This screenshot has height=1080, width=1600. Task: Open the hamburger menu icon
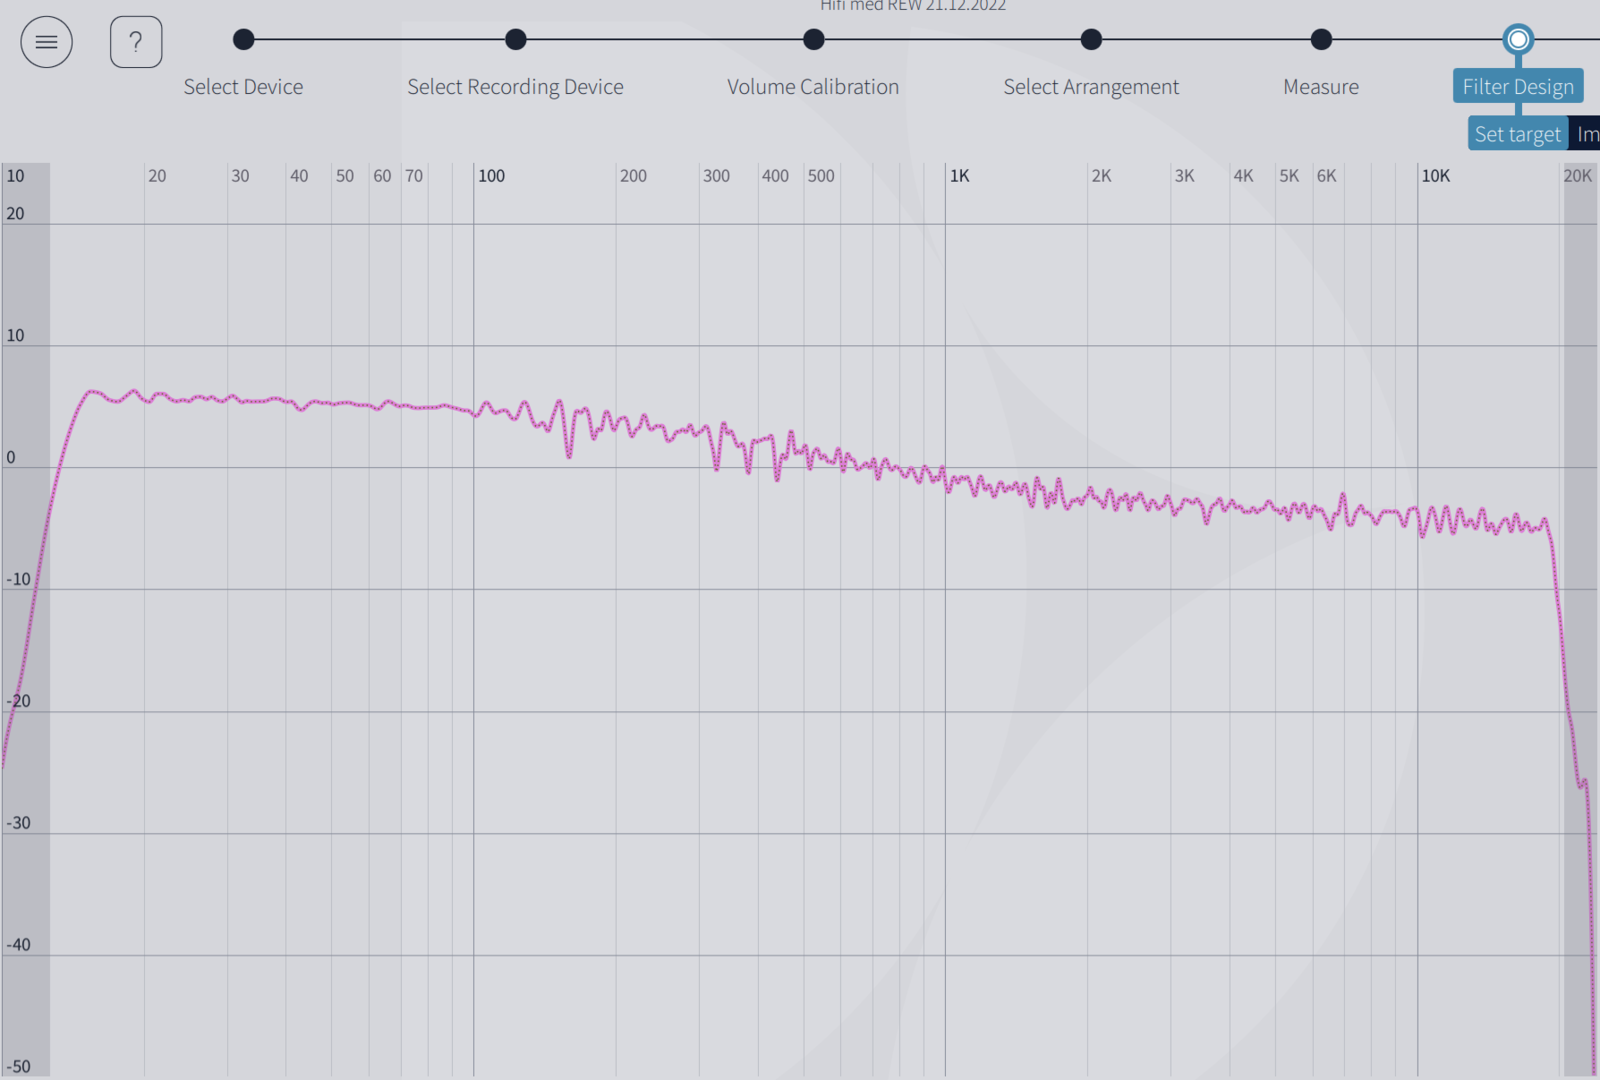pyautogui.click(x=46, y=42)
